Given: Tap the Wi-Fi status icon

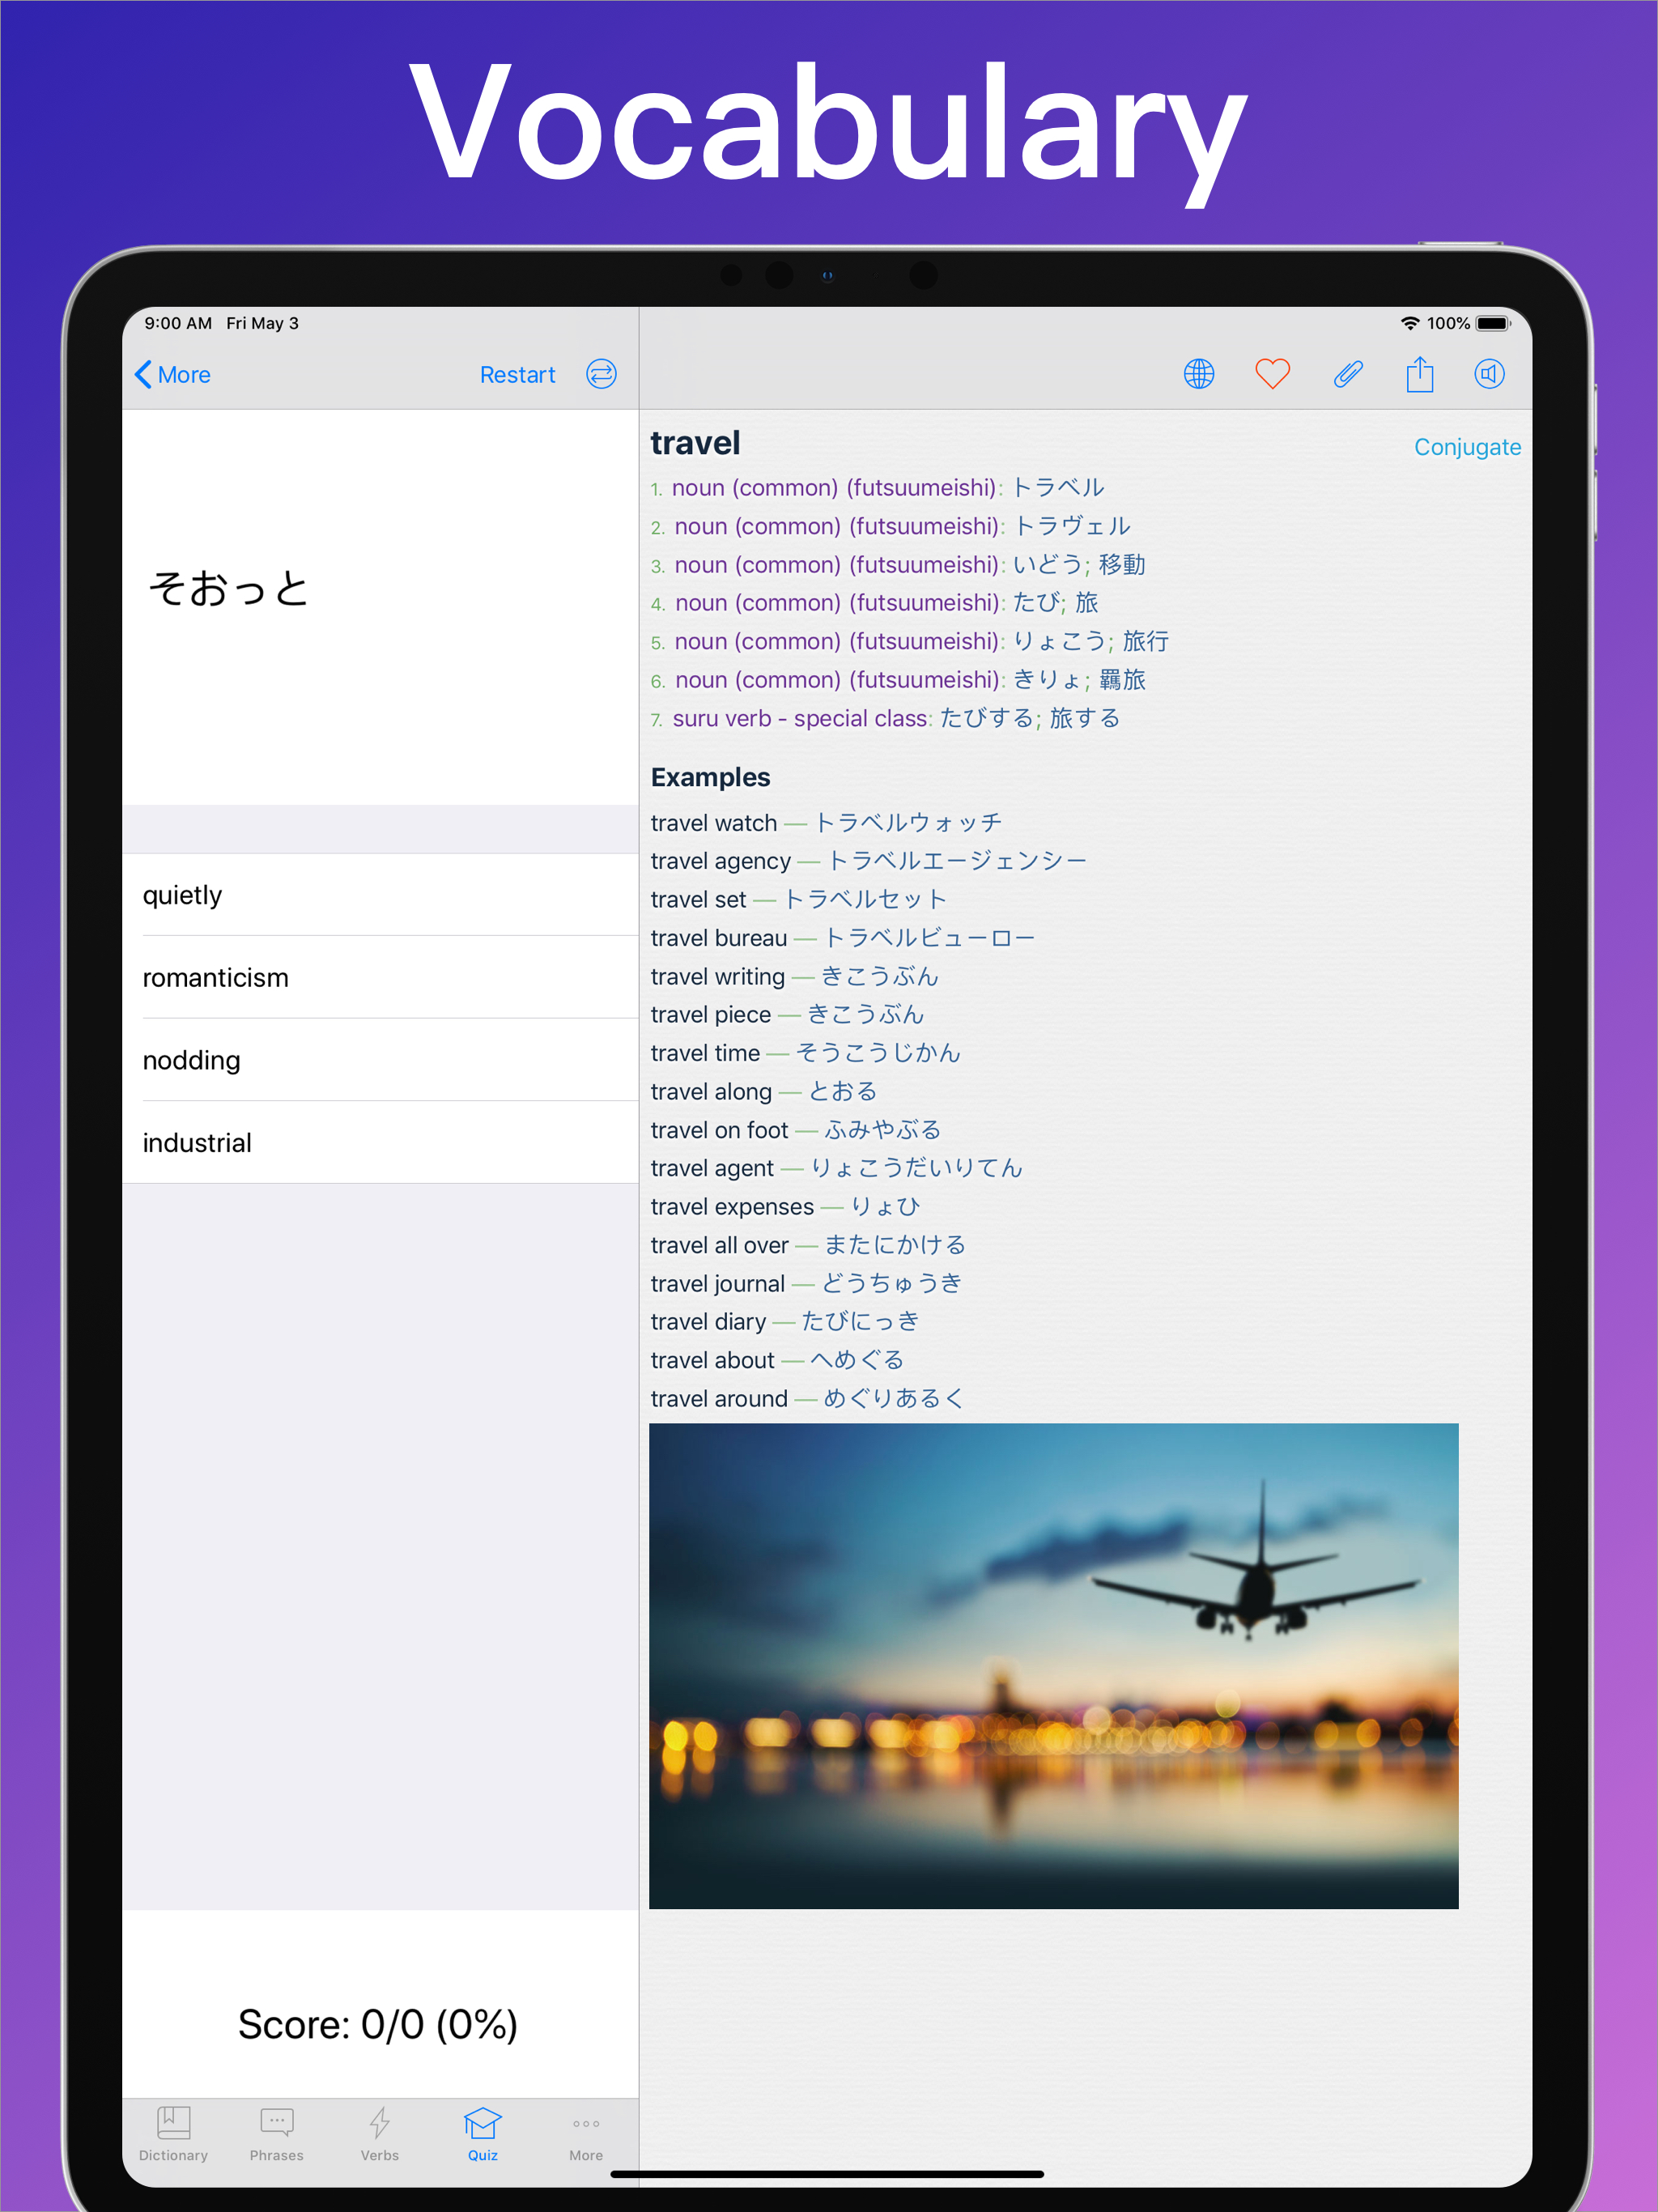Looking at the screenshot, I should pos(1409,323).
